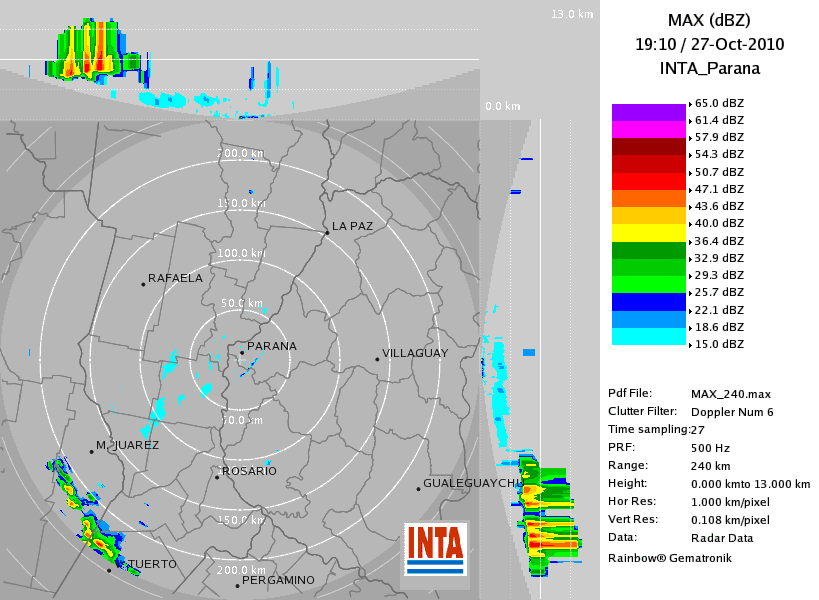Click the 29.3 dBZ legend label
819x600 pixels.
coord(719,275)
